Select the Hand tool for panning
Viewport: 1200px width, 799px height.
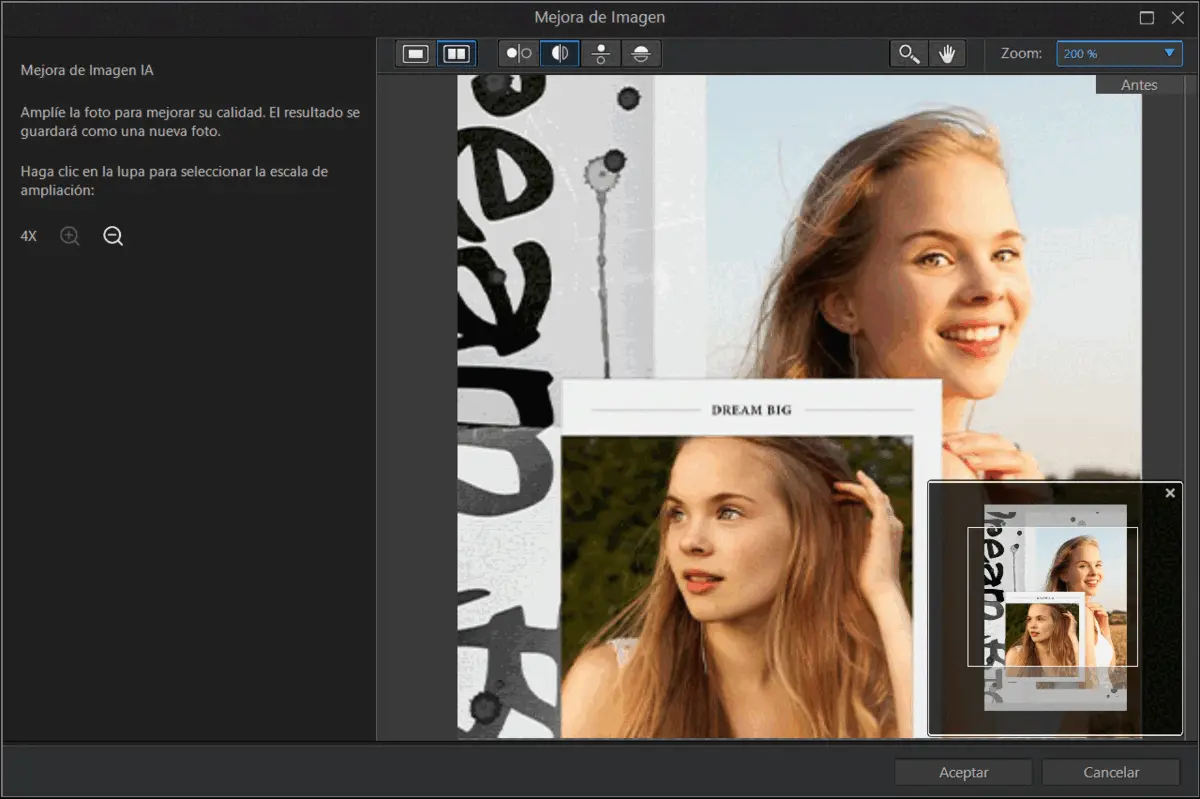point(946,53)
